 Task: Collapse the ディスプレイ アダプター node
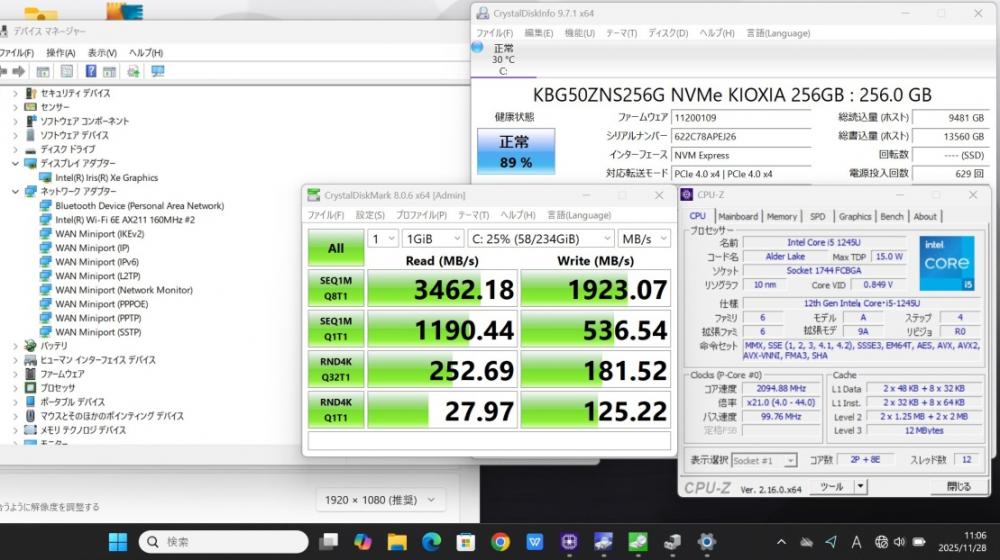click(15, 164)
